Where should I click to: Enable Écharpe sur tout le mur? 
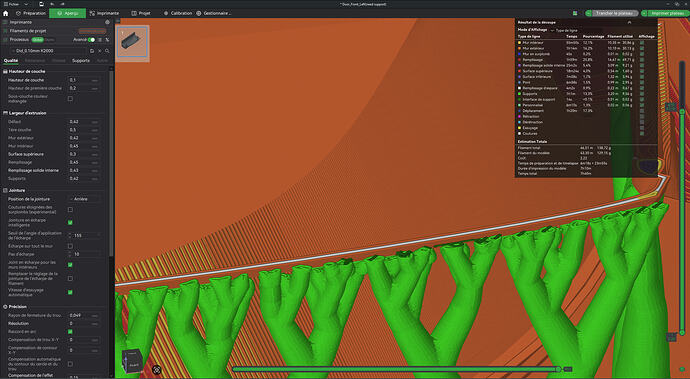(70, 246)
